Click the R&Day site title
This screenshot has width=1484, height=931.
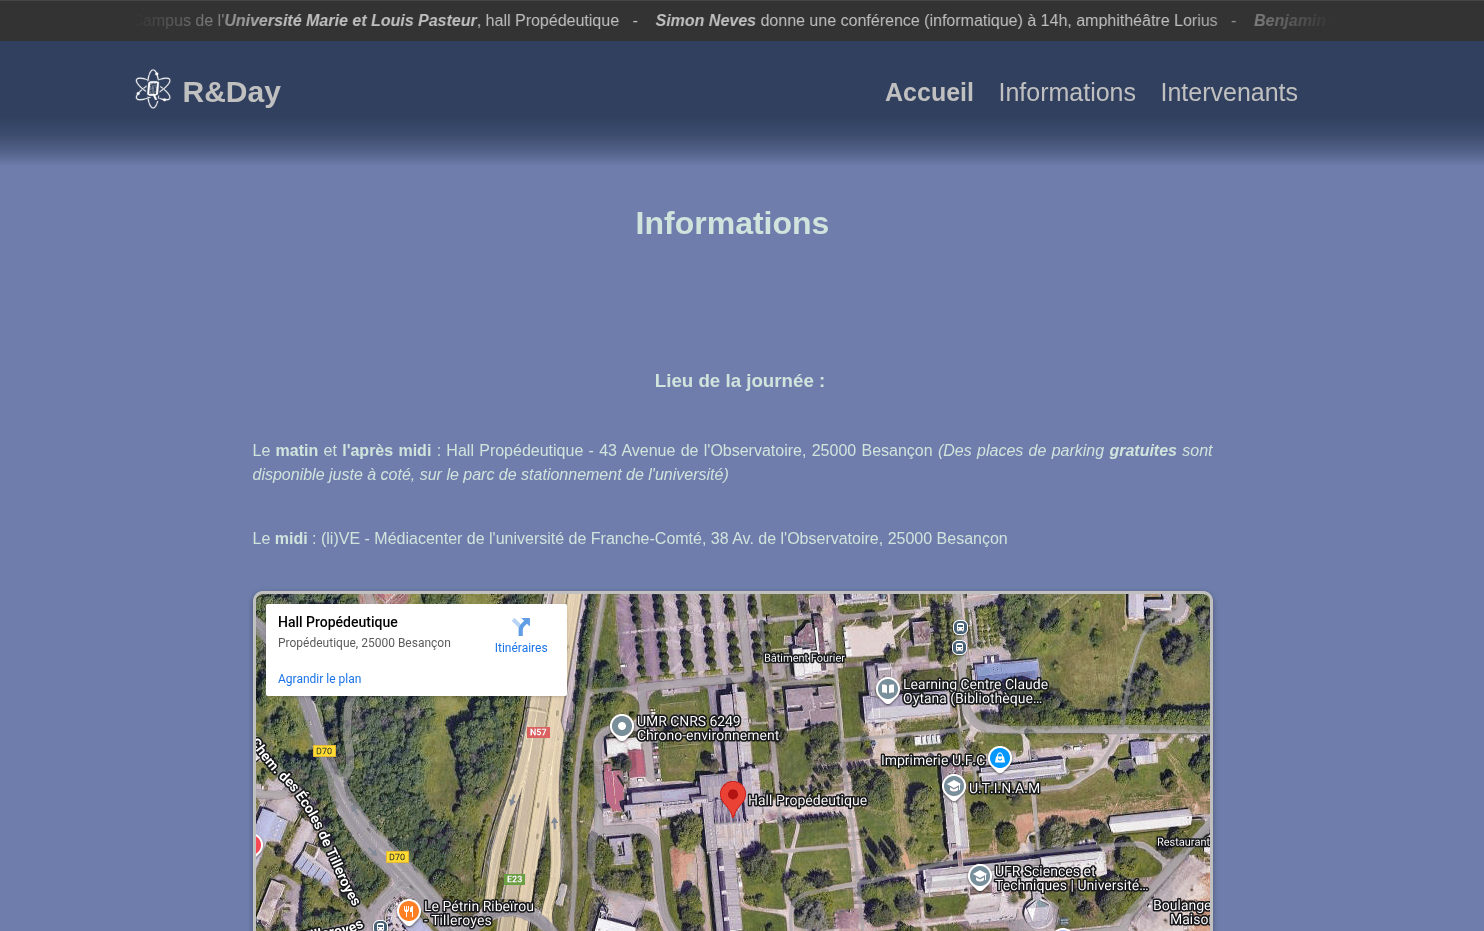[x=231, y=92]
